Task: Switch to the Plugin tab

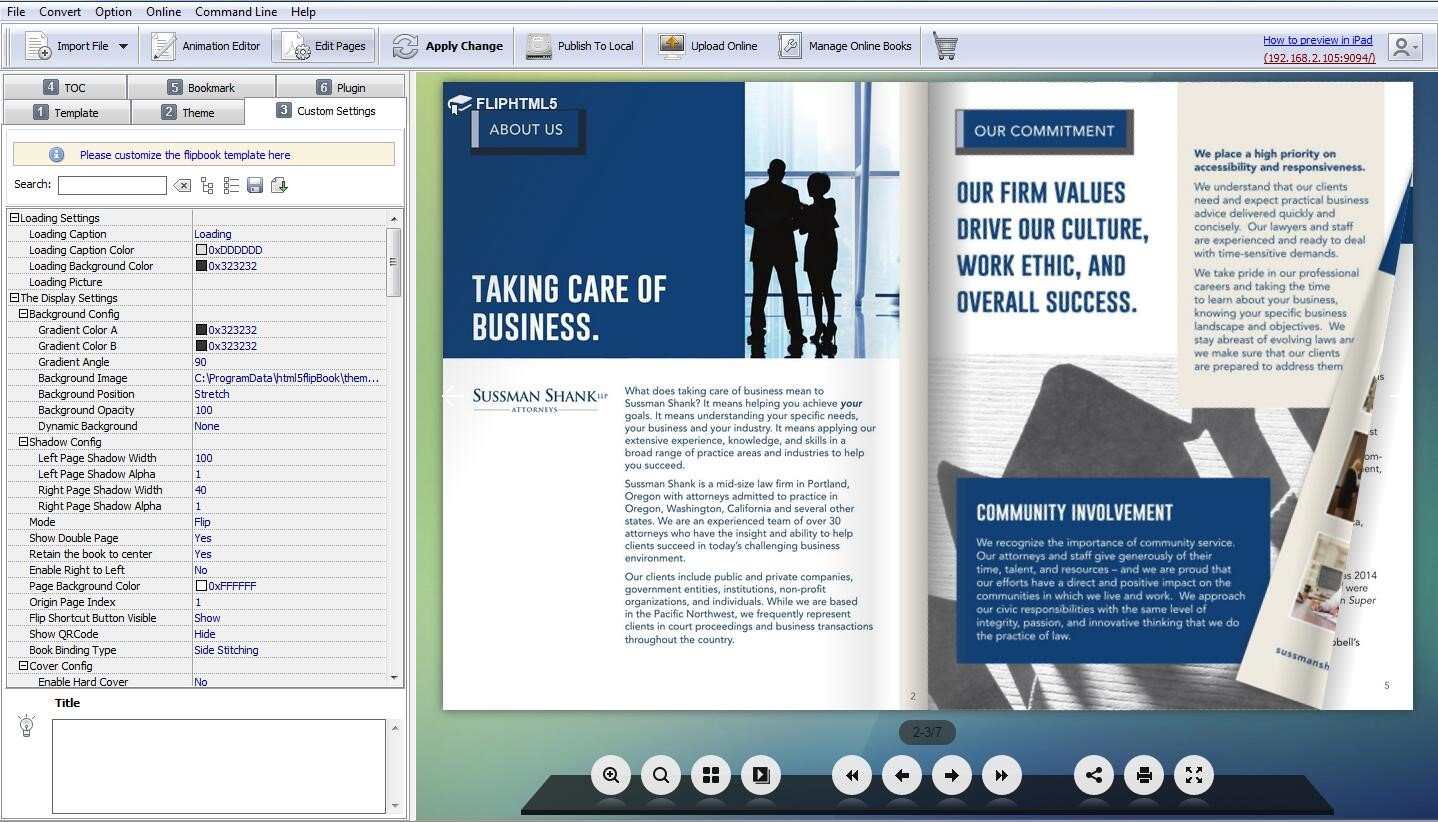Action: (x=341, y=87)
